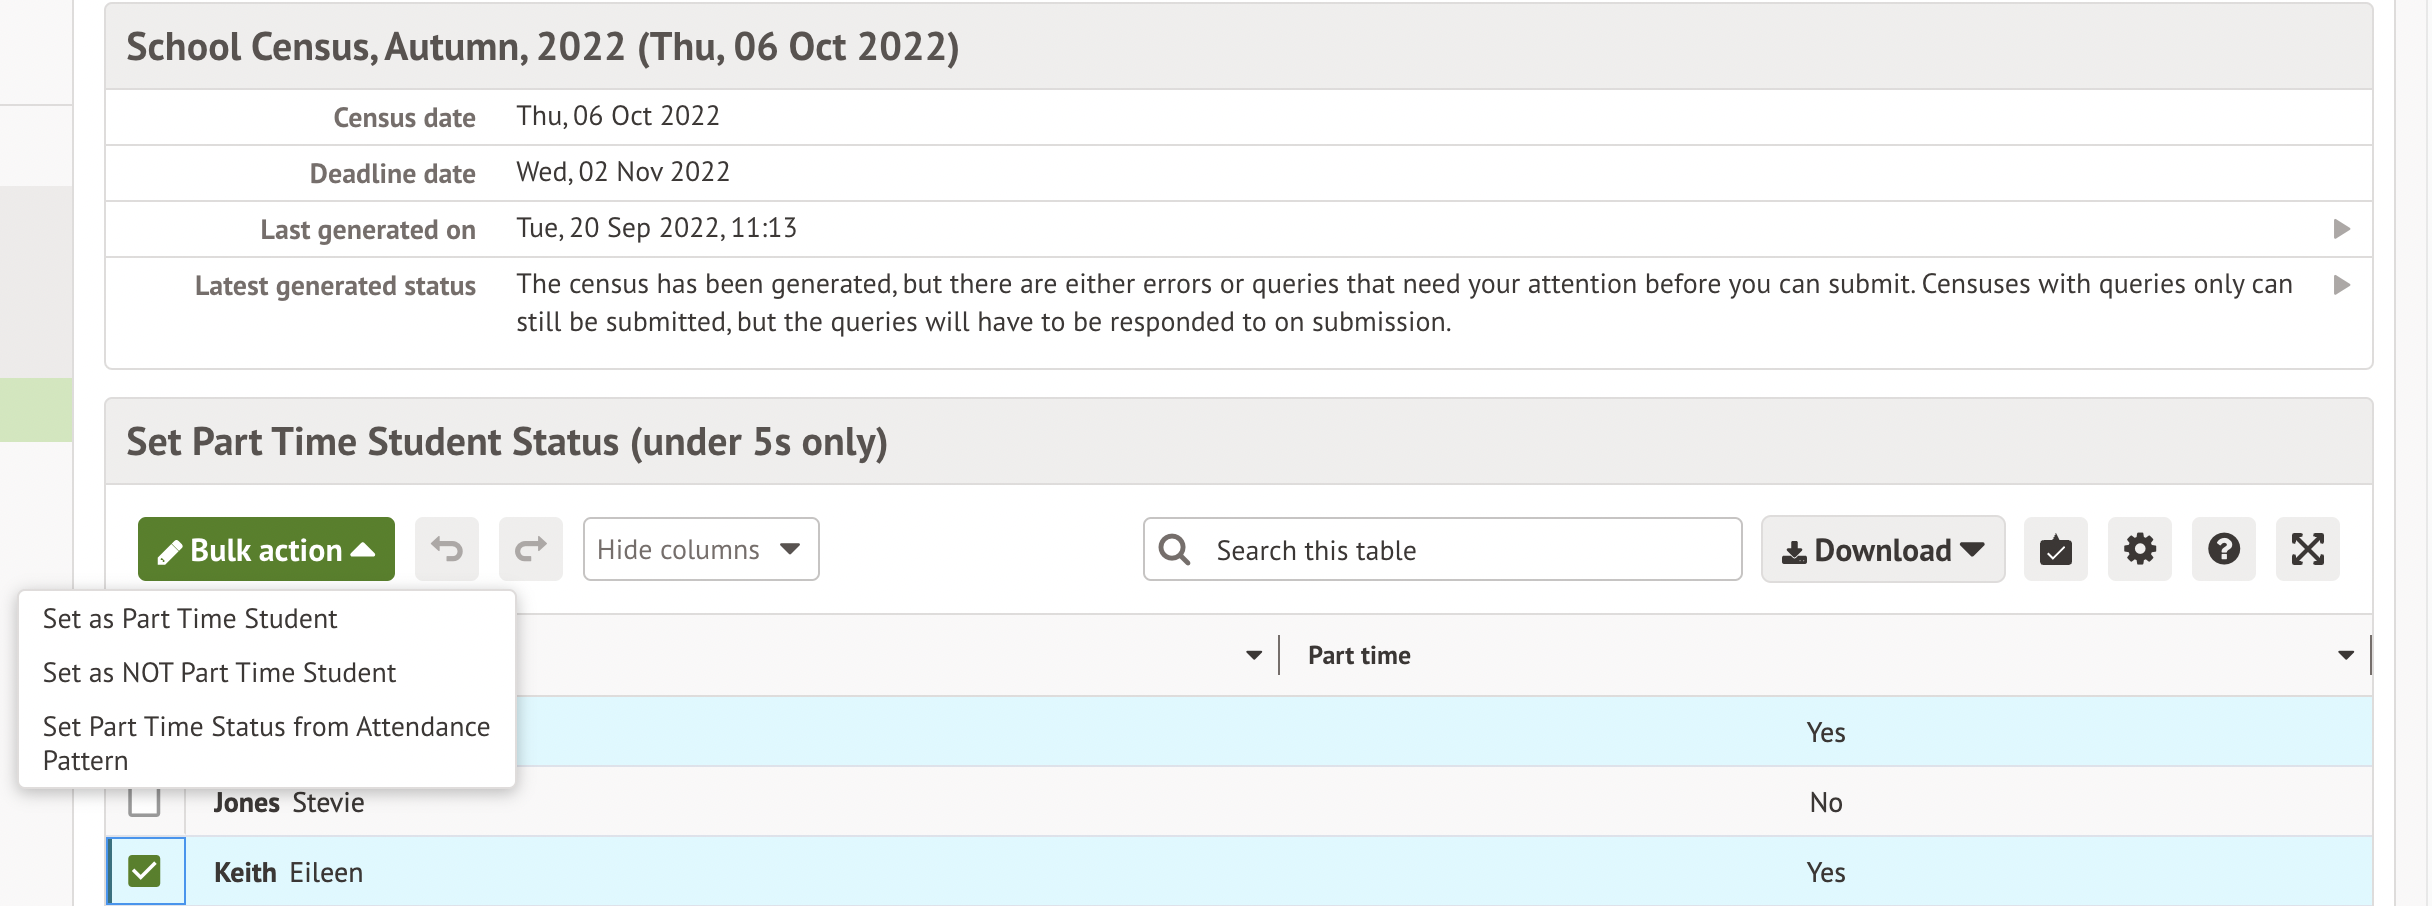Open the Part time column sort arrow

point(2345,656)
